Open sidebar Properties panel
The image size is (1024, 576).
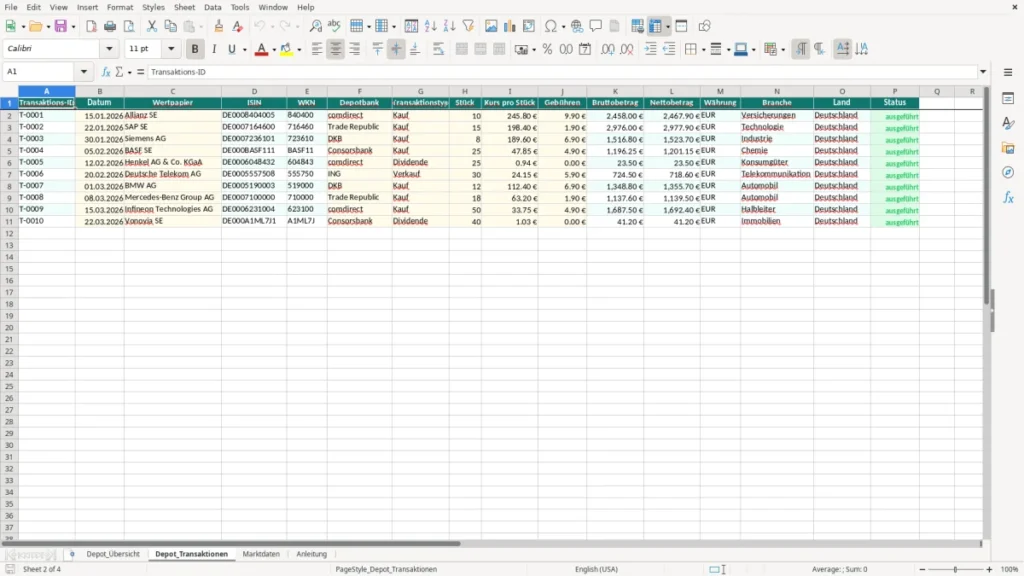pyautogui.click(x=1008, y=98)
